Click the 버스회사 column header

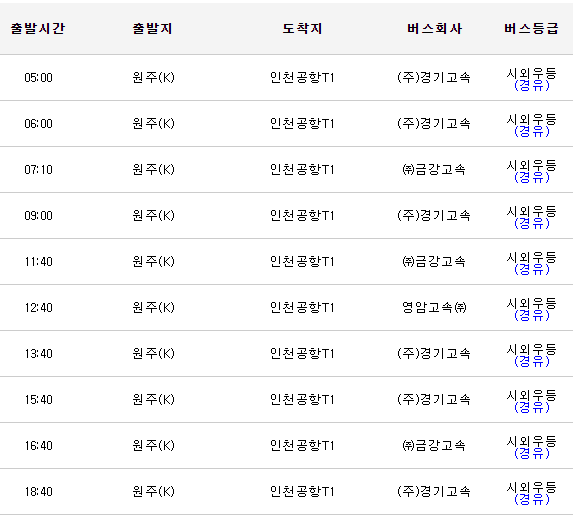[x=435, y=28]
